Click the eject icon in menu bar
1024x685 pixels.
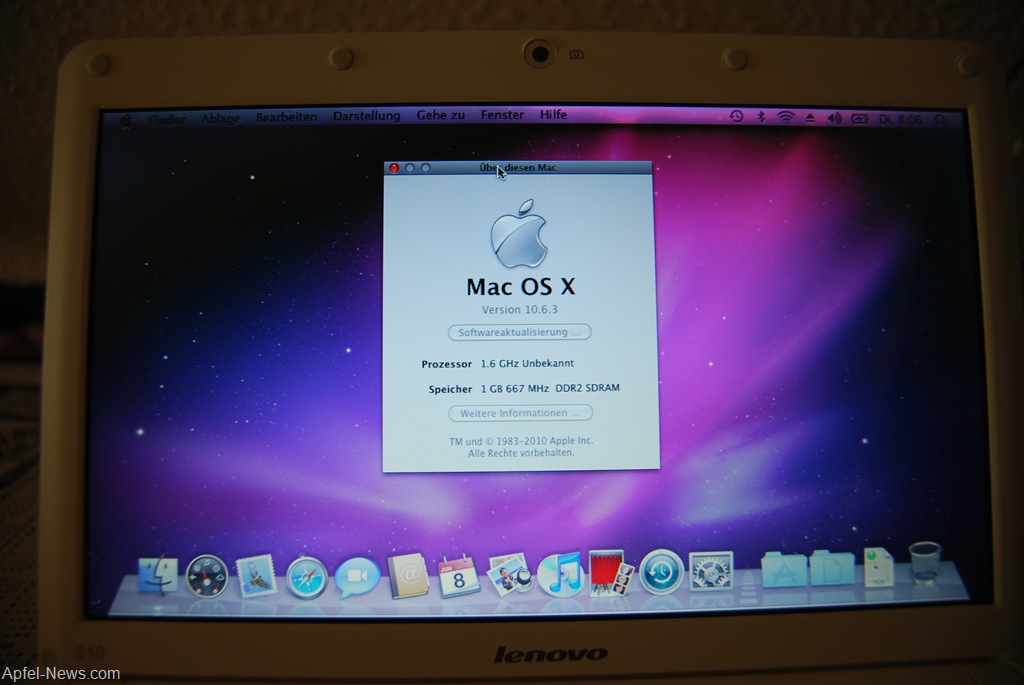[x=810, y=118]
